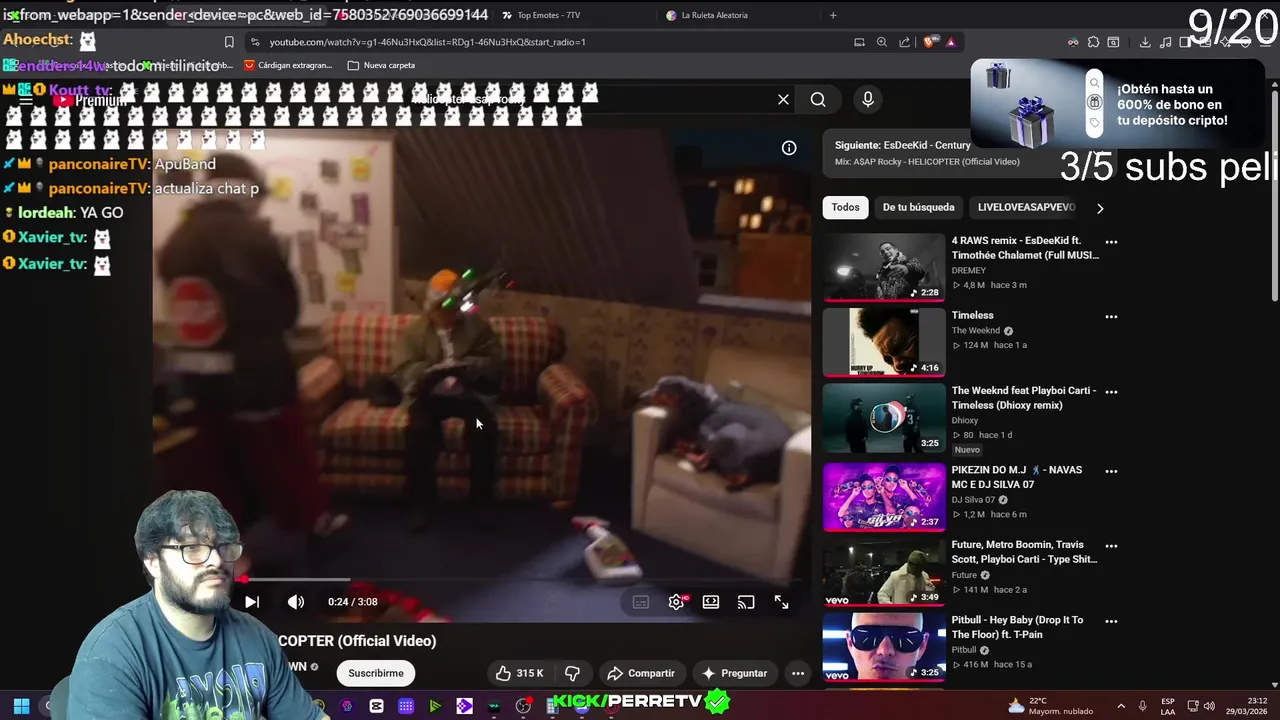The image size is (1280, 720).
Task: Show the info card on the video
Action: coord(789,148)
